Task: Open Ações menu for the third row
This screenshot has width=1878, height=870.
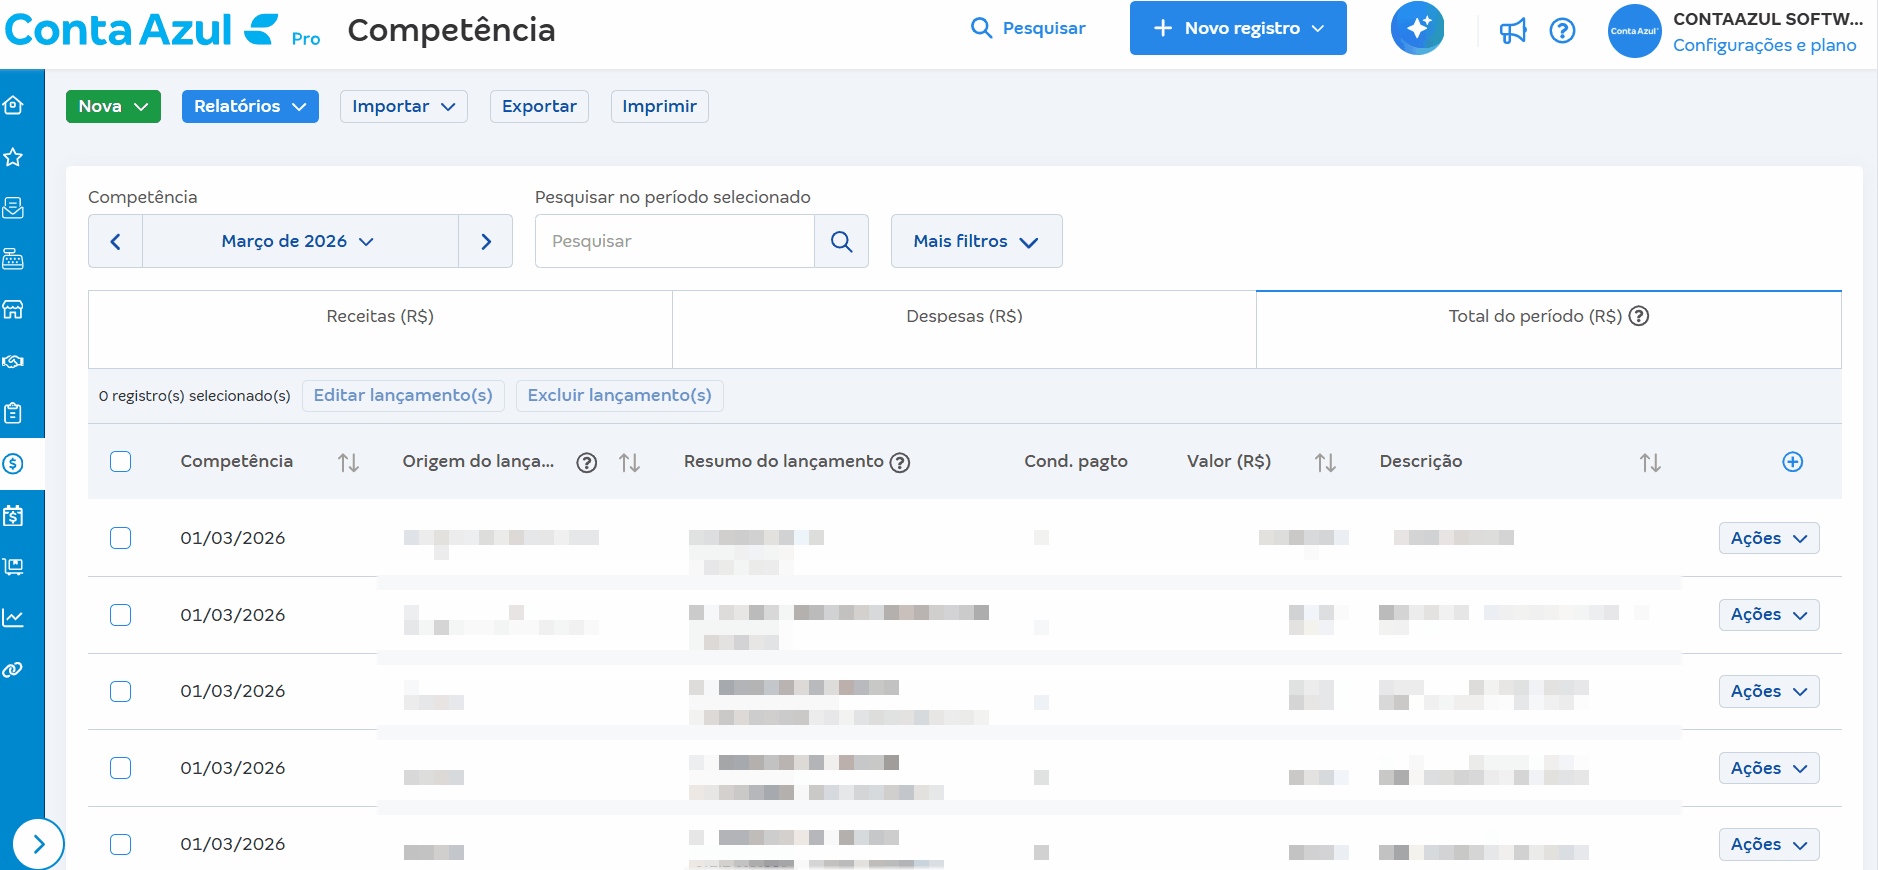Action: pyautogui.click(x=1768, y=691)
